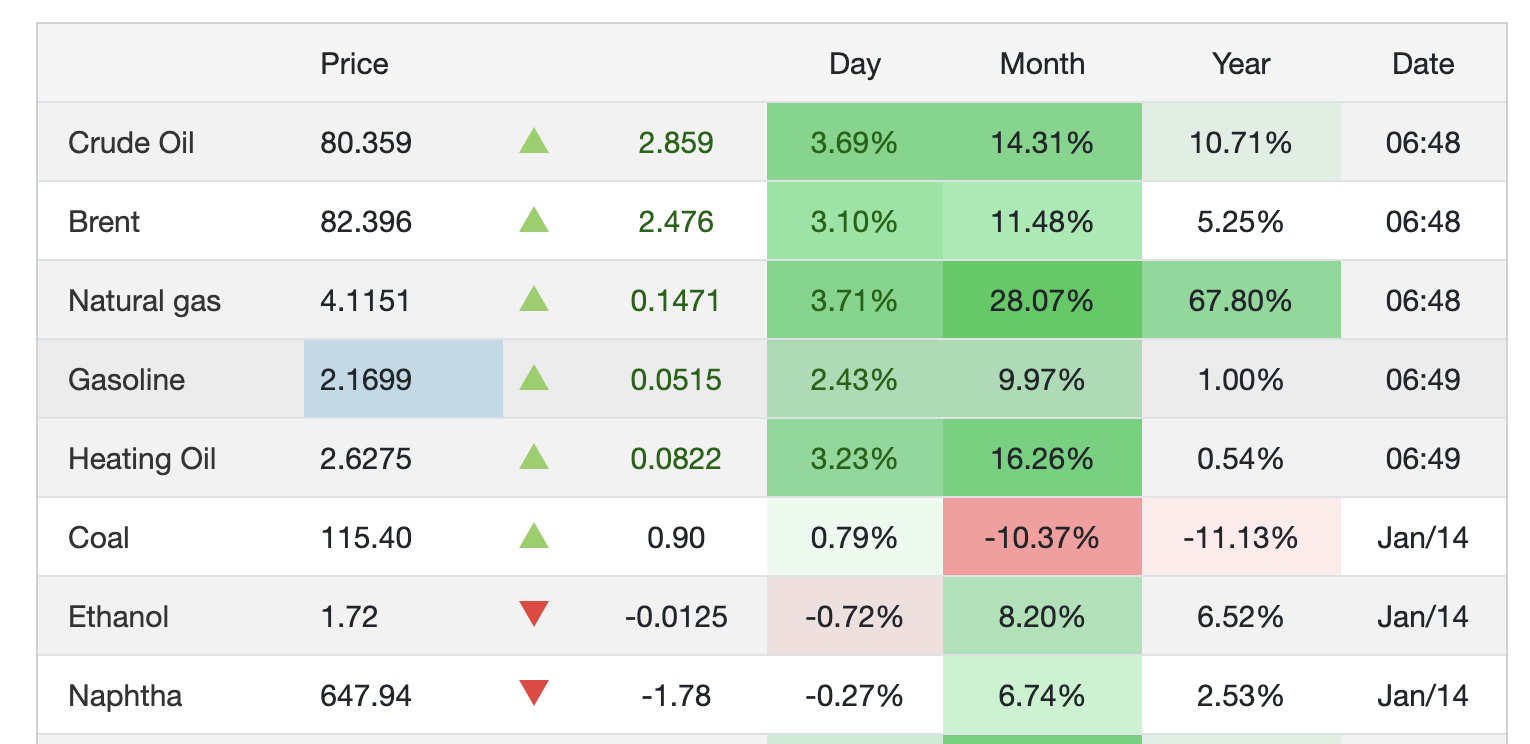The height and width of the screenshot is (744, 1530).
Task: Click the red down arrow in Ethanol row
Action: click(x=534, y=614)
